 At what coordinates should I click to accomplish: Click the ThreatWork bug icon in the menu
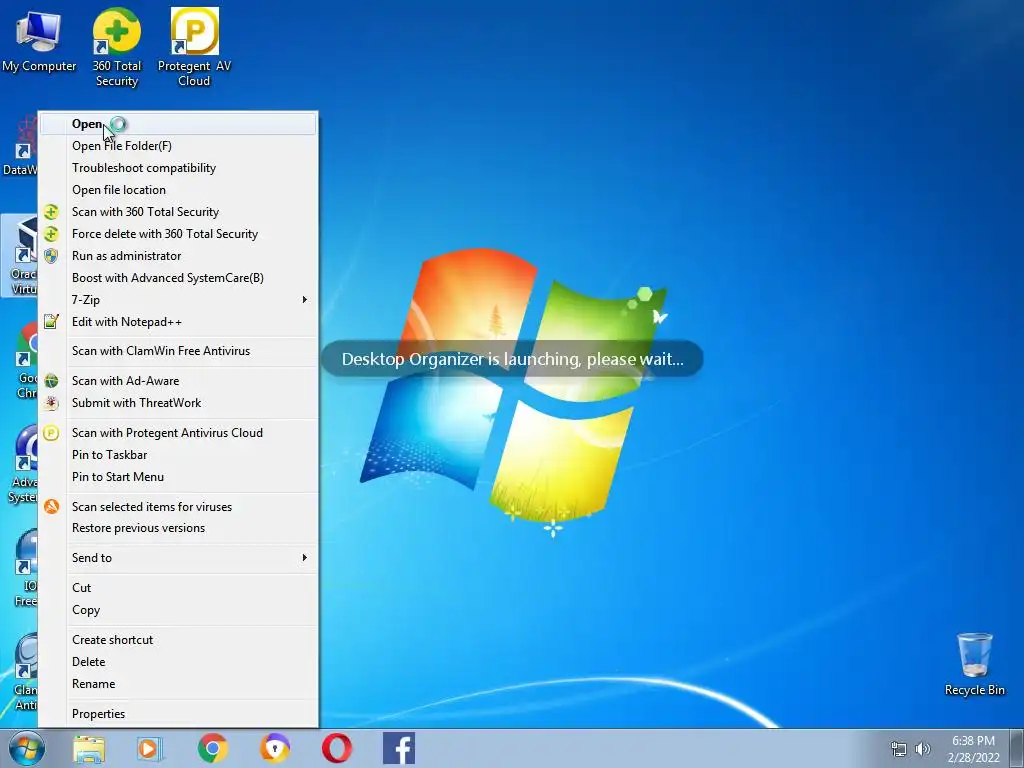[x=51, y=403]
